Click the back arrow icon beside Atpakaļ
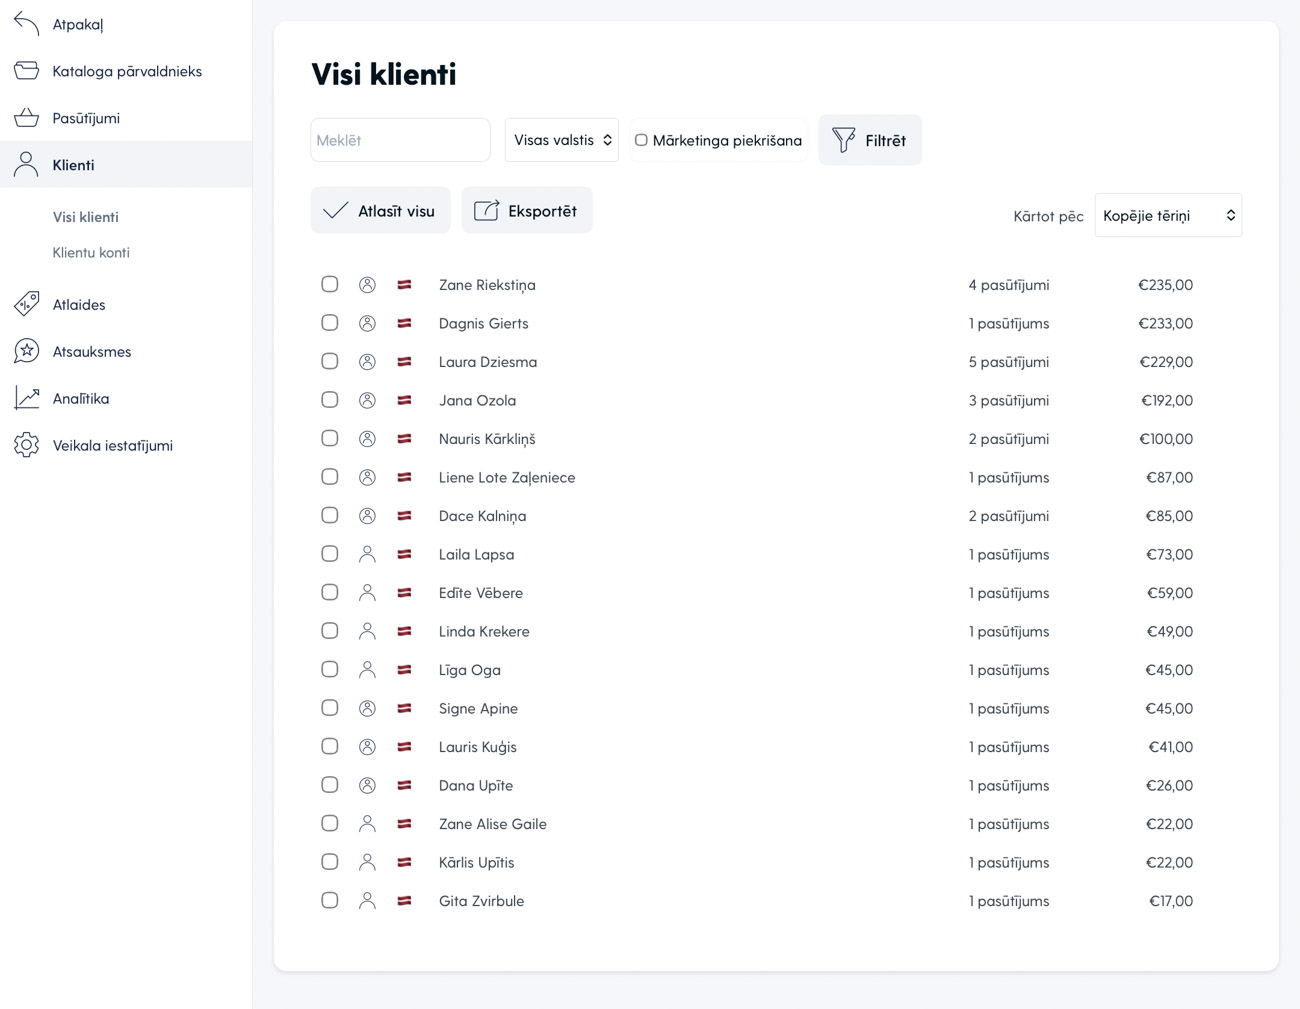The width and height of the screenshot is (1300, 1009). 27,23
